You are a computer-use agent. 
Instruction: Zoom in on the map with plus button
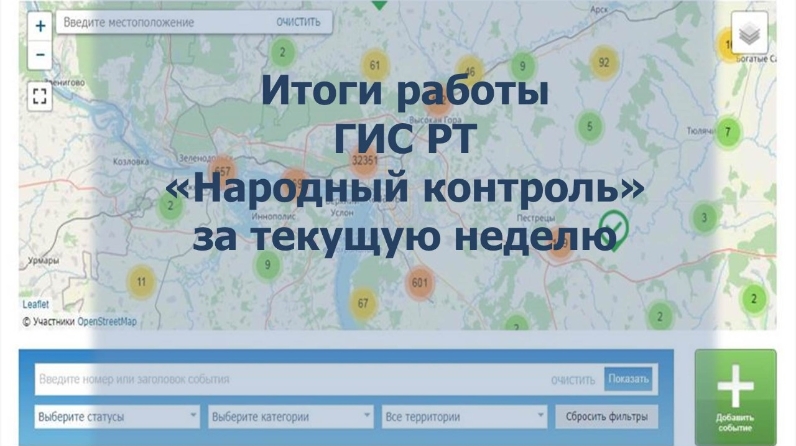40,26
